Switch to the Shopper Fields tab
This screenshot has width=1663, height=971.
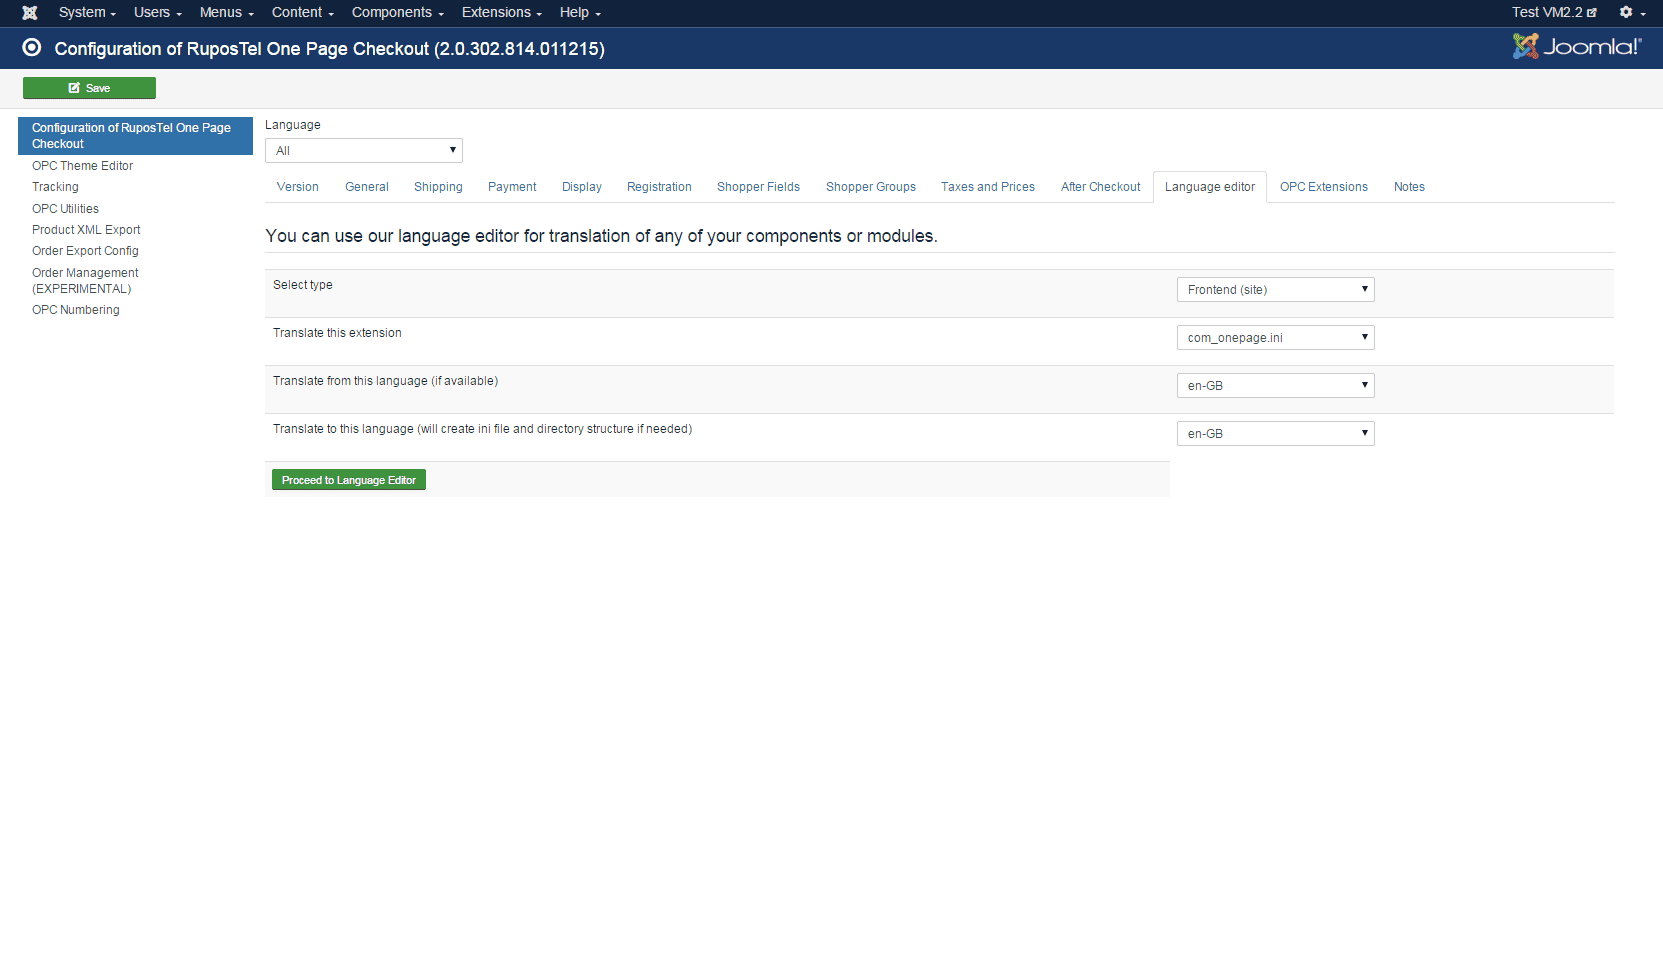click(x=758, y=187)
